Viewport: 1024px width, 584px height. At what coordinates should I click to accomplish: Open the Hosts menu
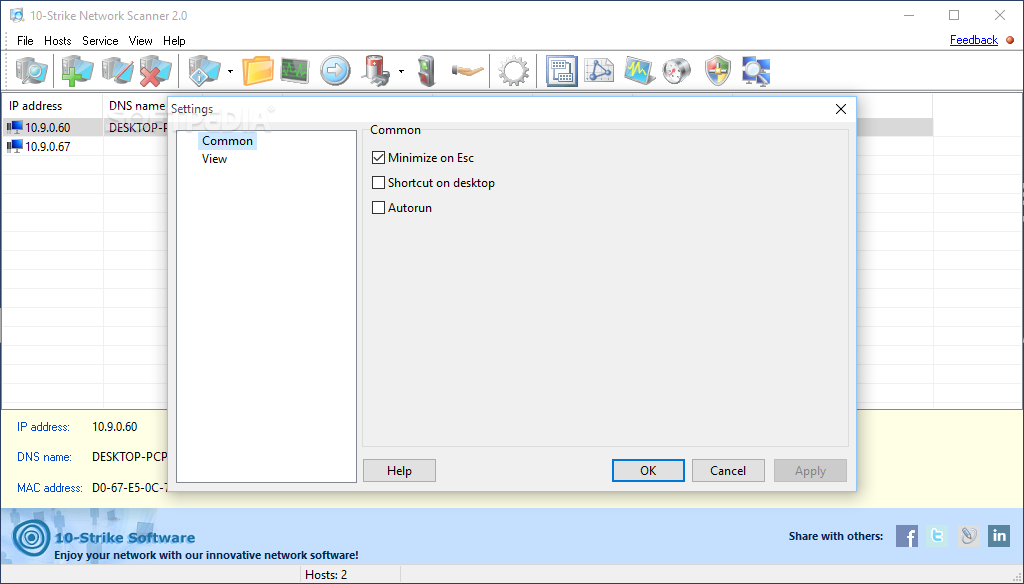57,41
